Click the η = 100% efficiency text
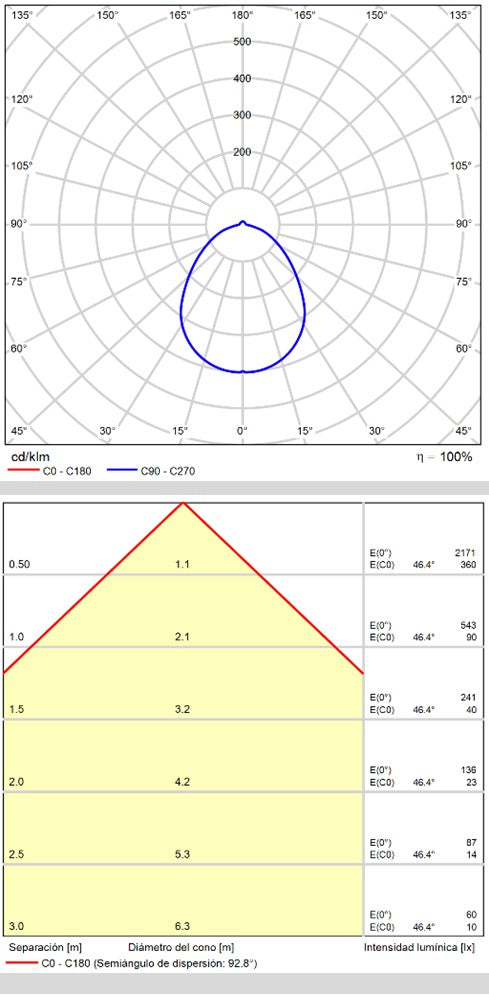 (447, 457)
